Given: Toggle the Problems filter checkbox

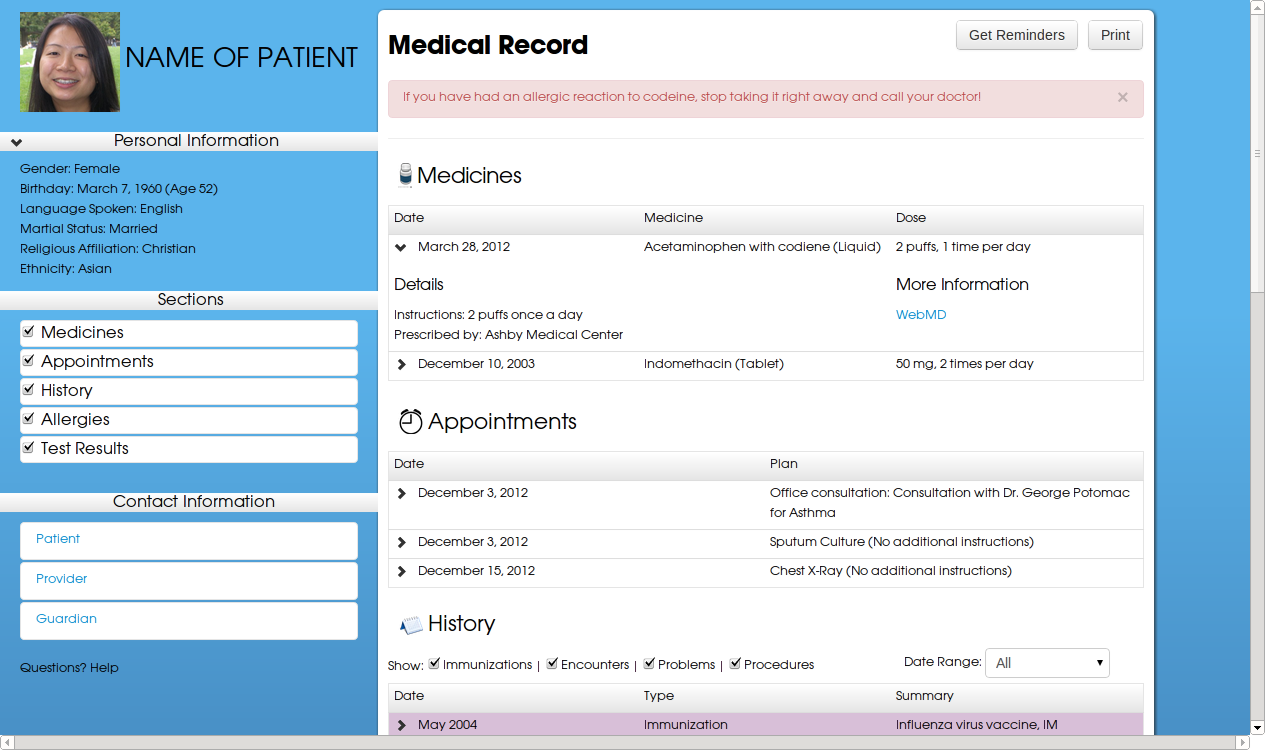Looking at the screenshot, I should tap(649, 663).
